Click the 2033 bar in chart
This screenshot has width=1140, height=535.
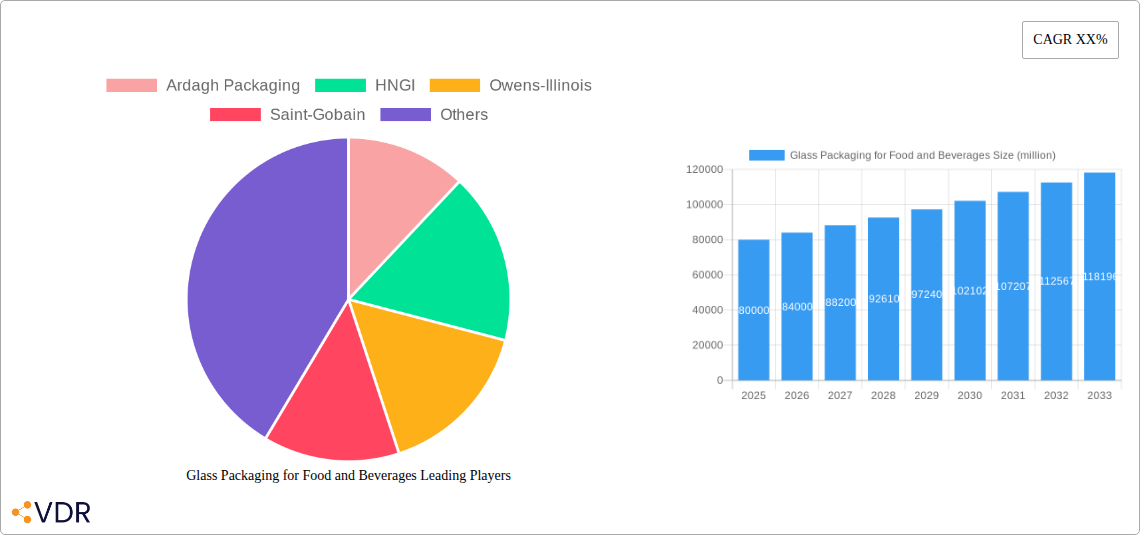pos(1099,276)
